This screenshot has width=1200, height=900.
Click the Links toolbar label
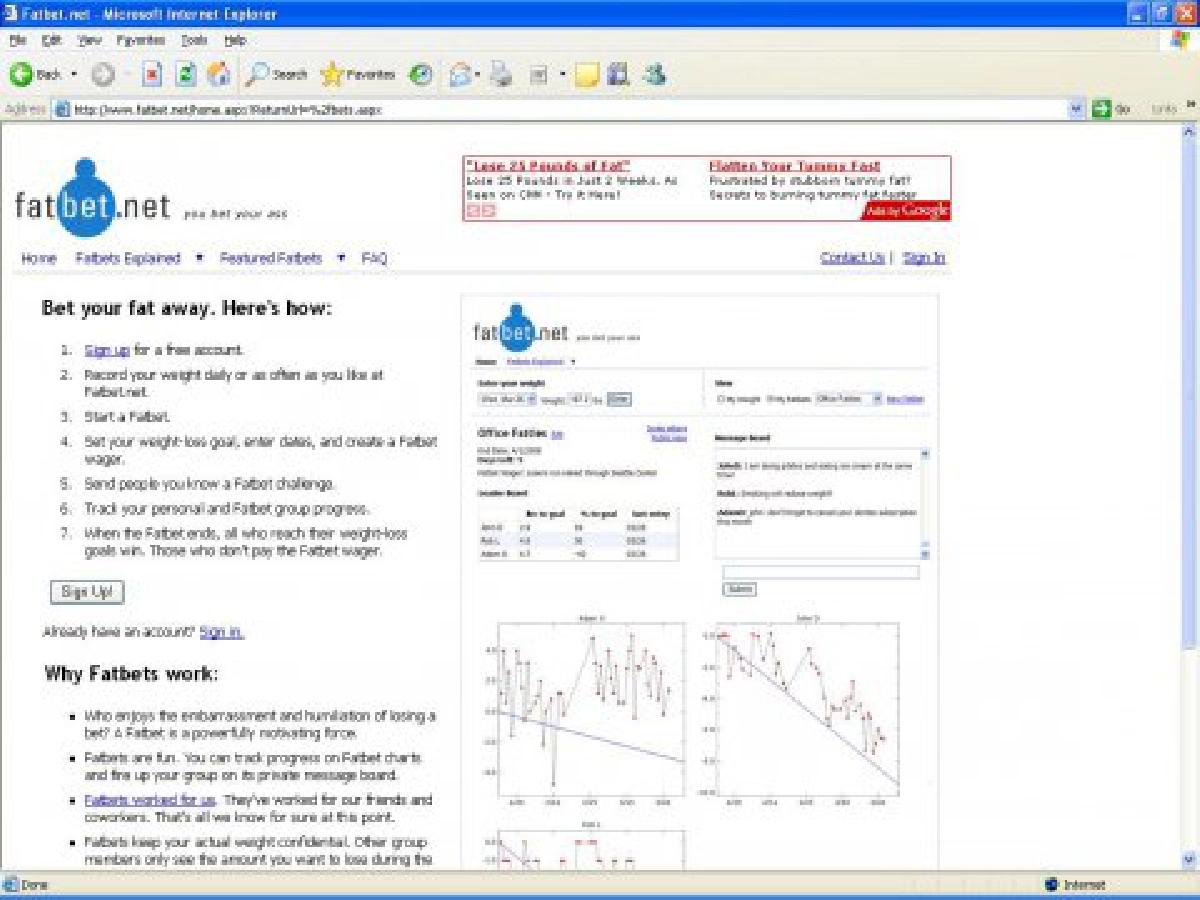1164,109
